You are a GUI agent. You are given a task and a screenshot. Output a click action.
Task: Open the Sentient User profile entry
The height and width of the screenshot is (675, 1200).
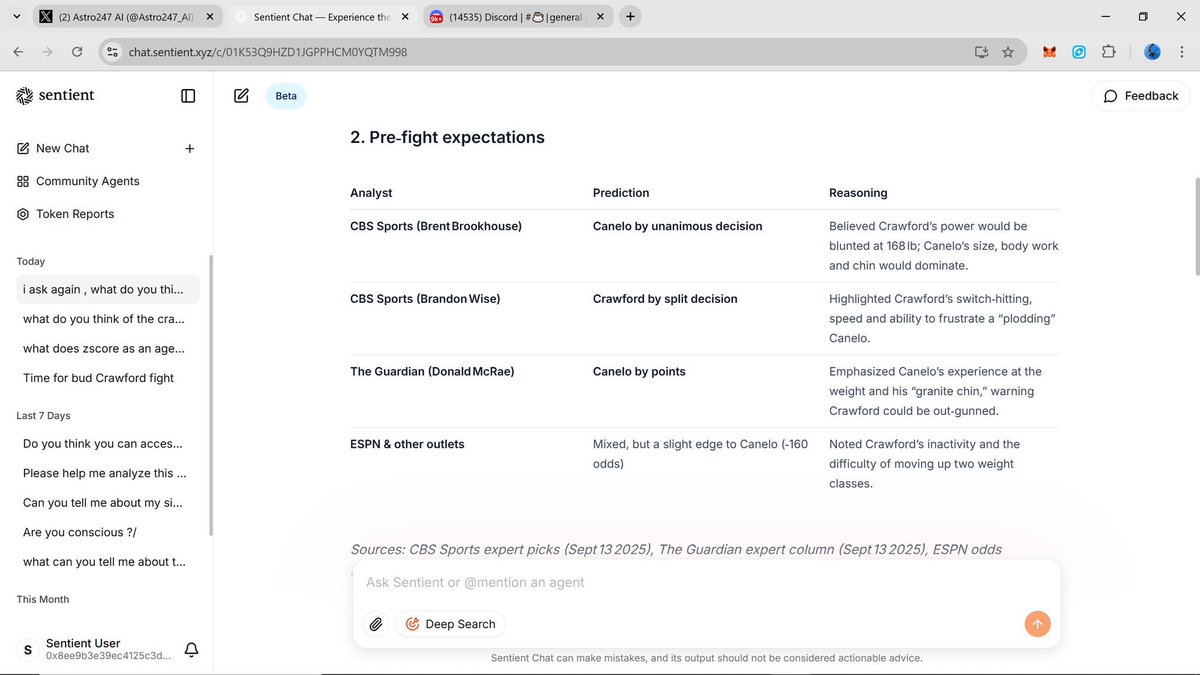coord(95,650)
